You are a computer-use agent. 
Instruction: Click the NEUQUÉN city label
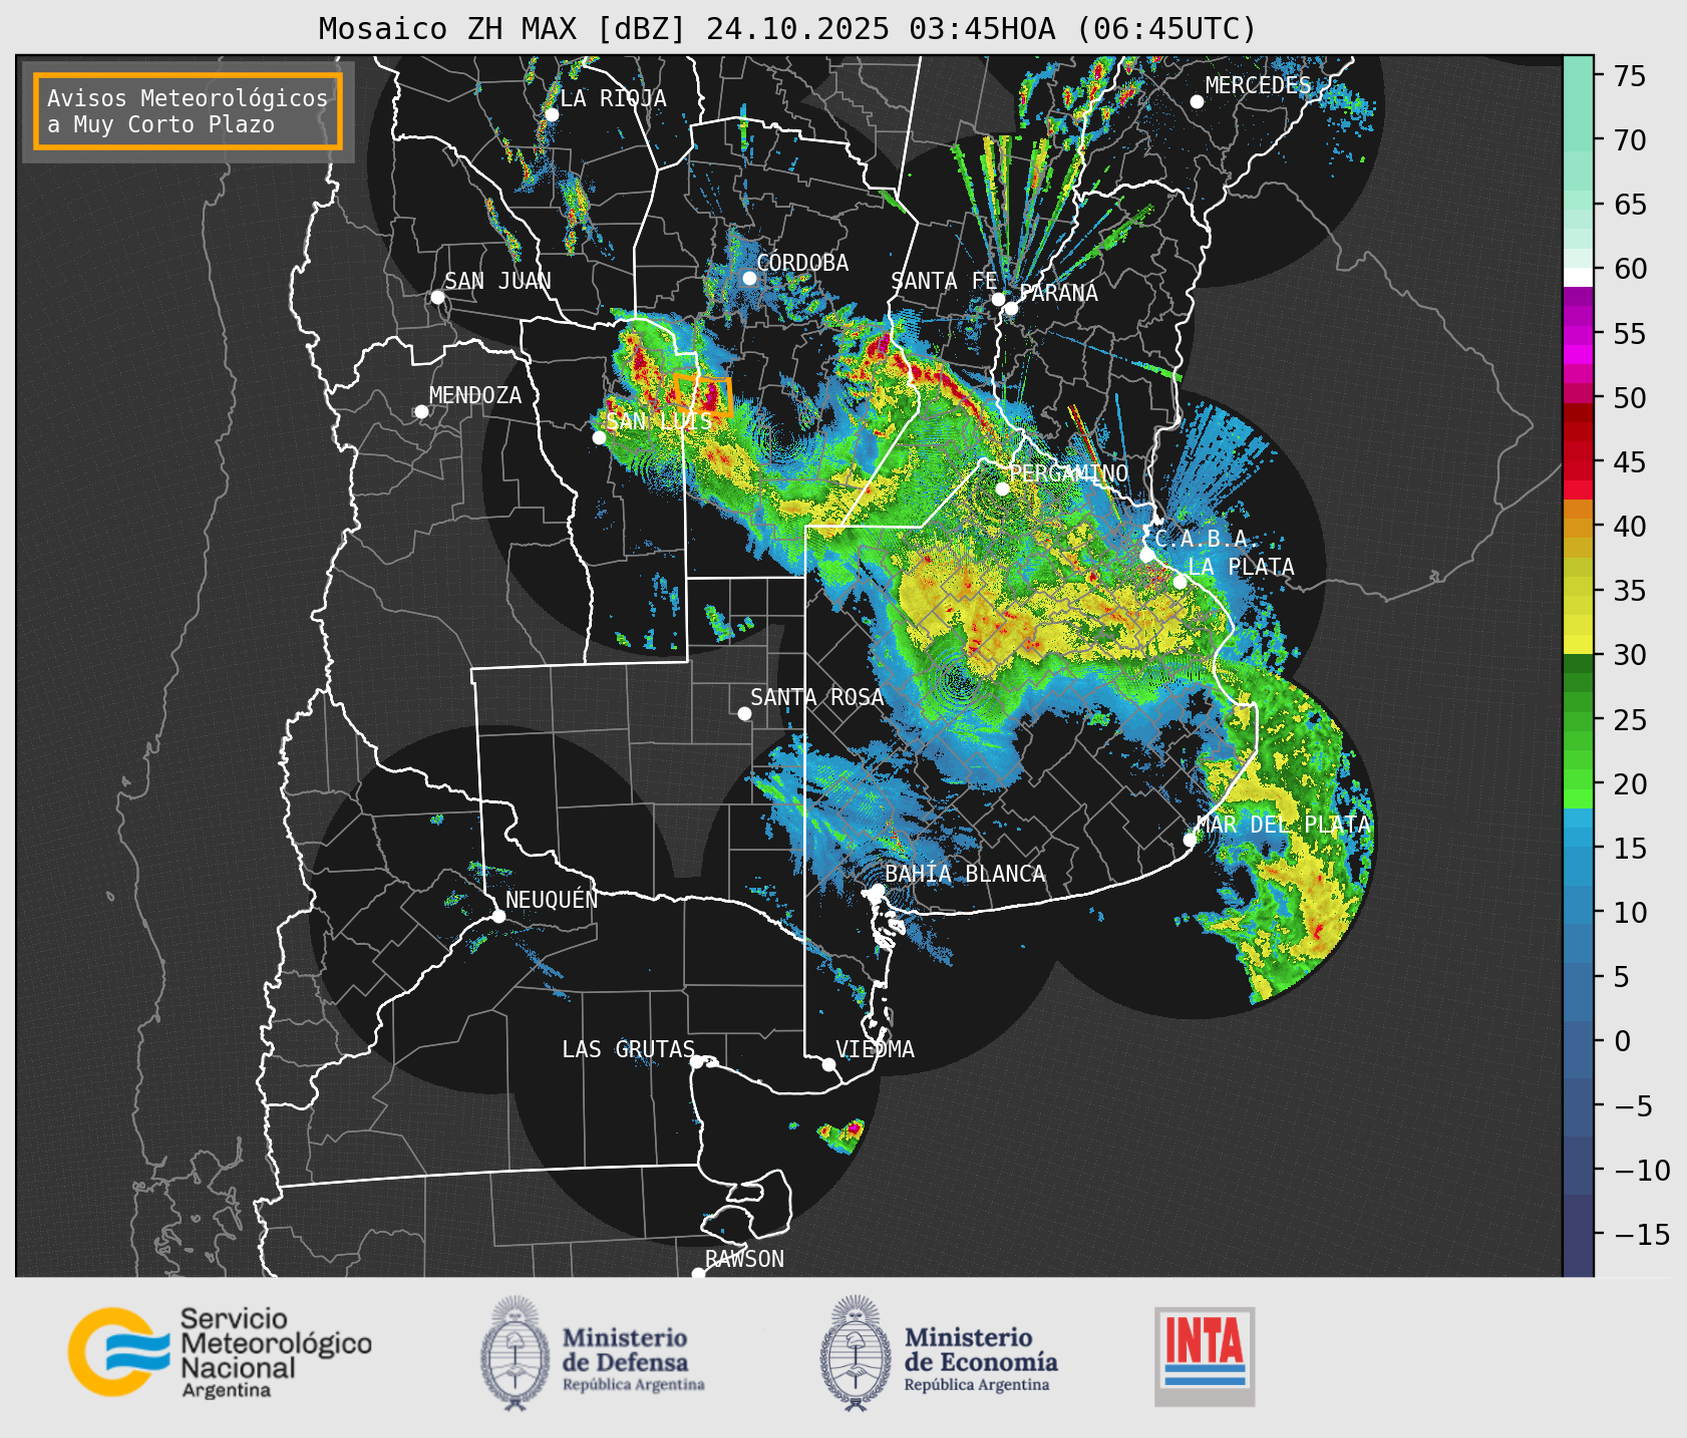click(x=552, y=900)
